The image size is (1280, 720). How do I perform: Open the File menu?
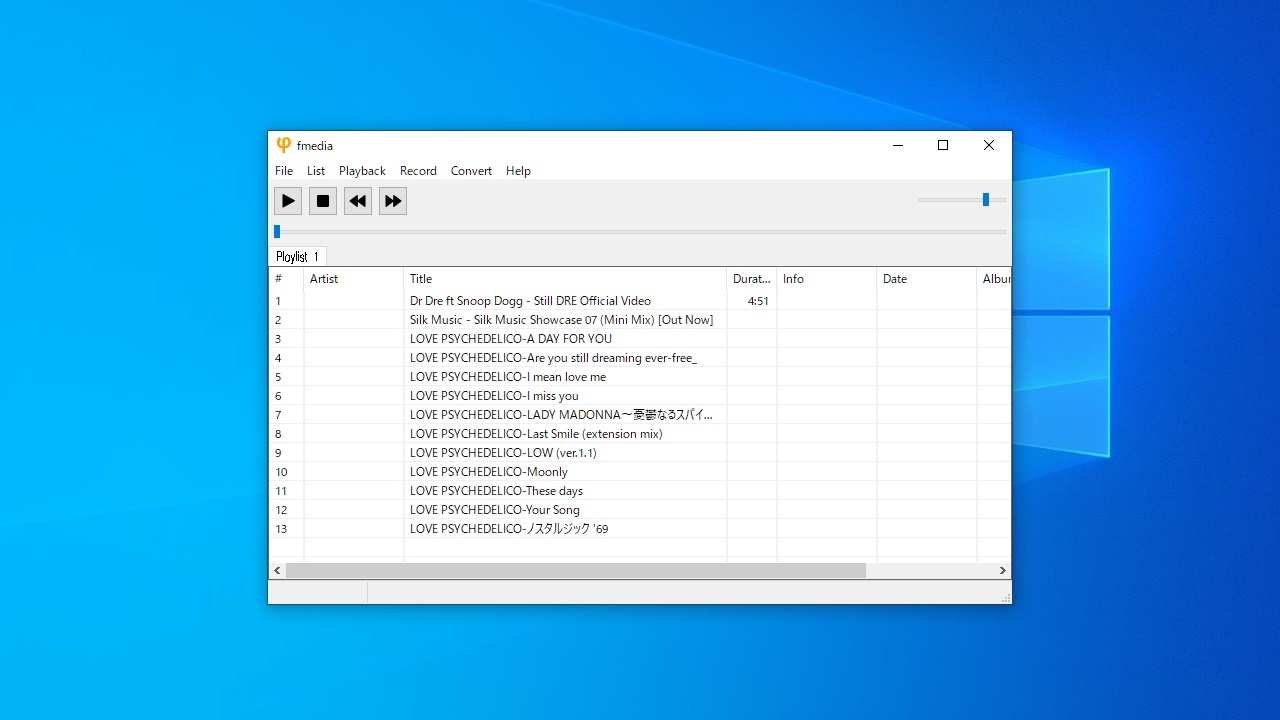[x=284, y=171]
